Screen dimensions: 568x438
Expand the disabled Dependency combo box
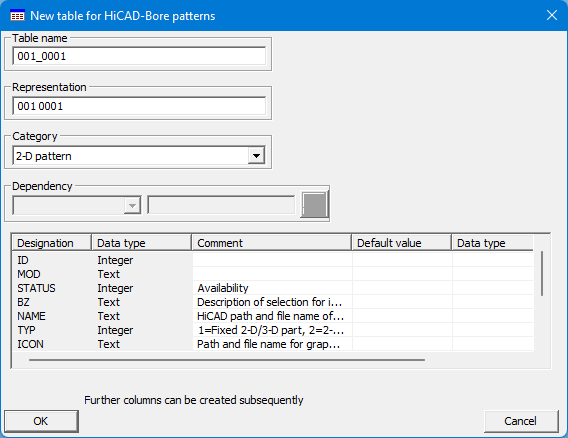tap(76, 205)
